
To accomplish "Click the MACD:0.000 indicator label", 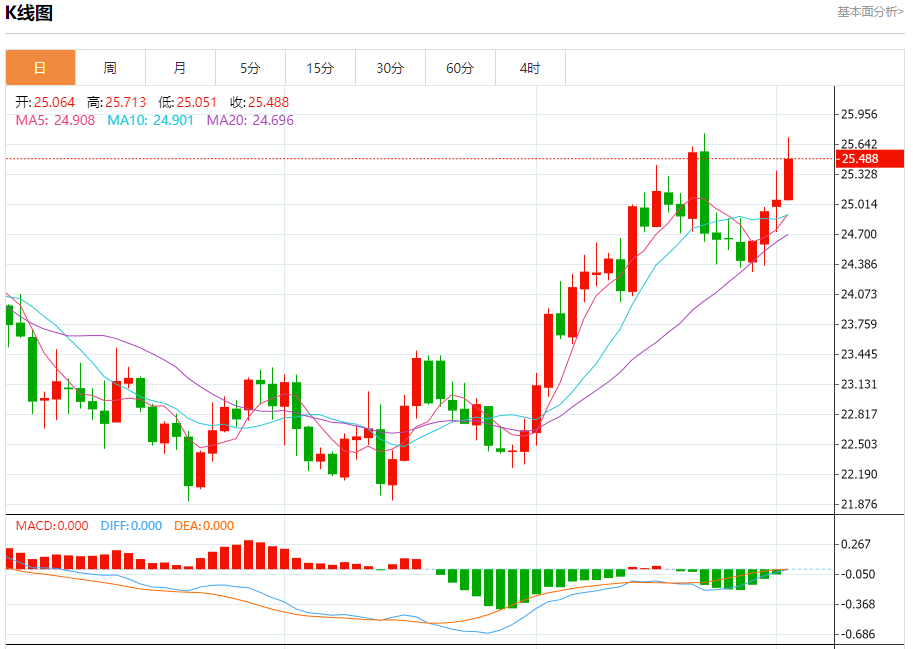I will (52, 526).
